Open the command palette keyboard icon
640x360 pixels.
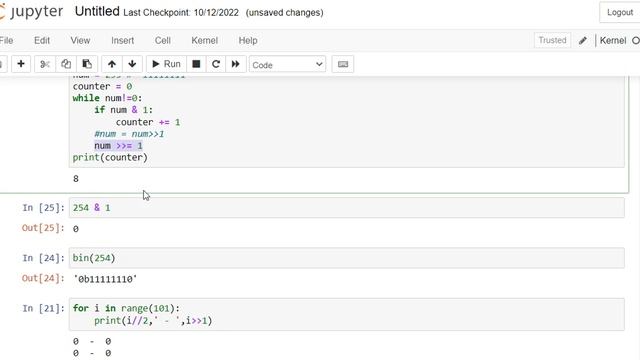click(x=343, y=64)
